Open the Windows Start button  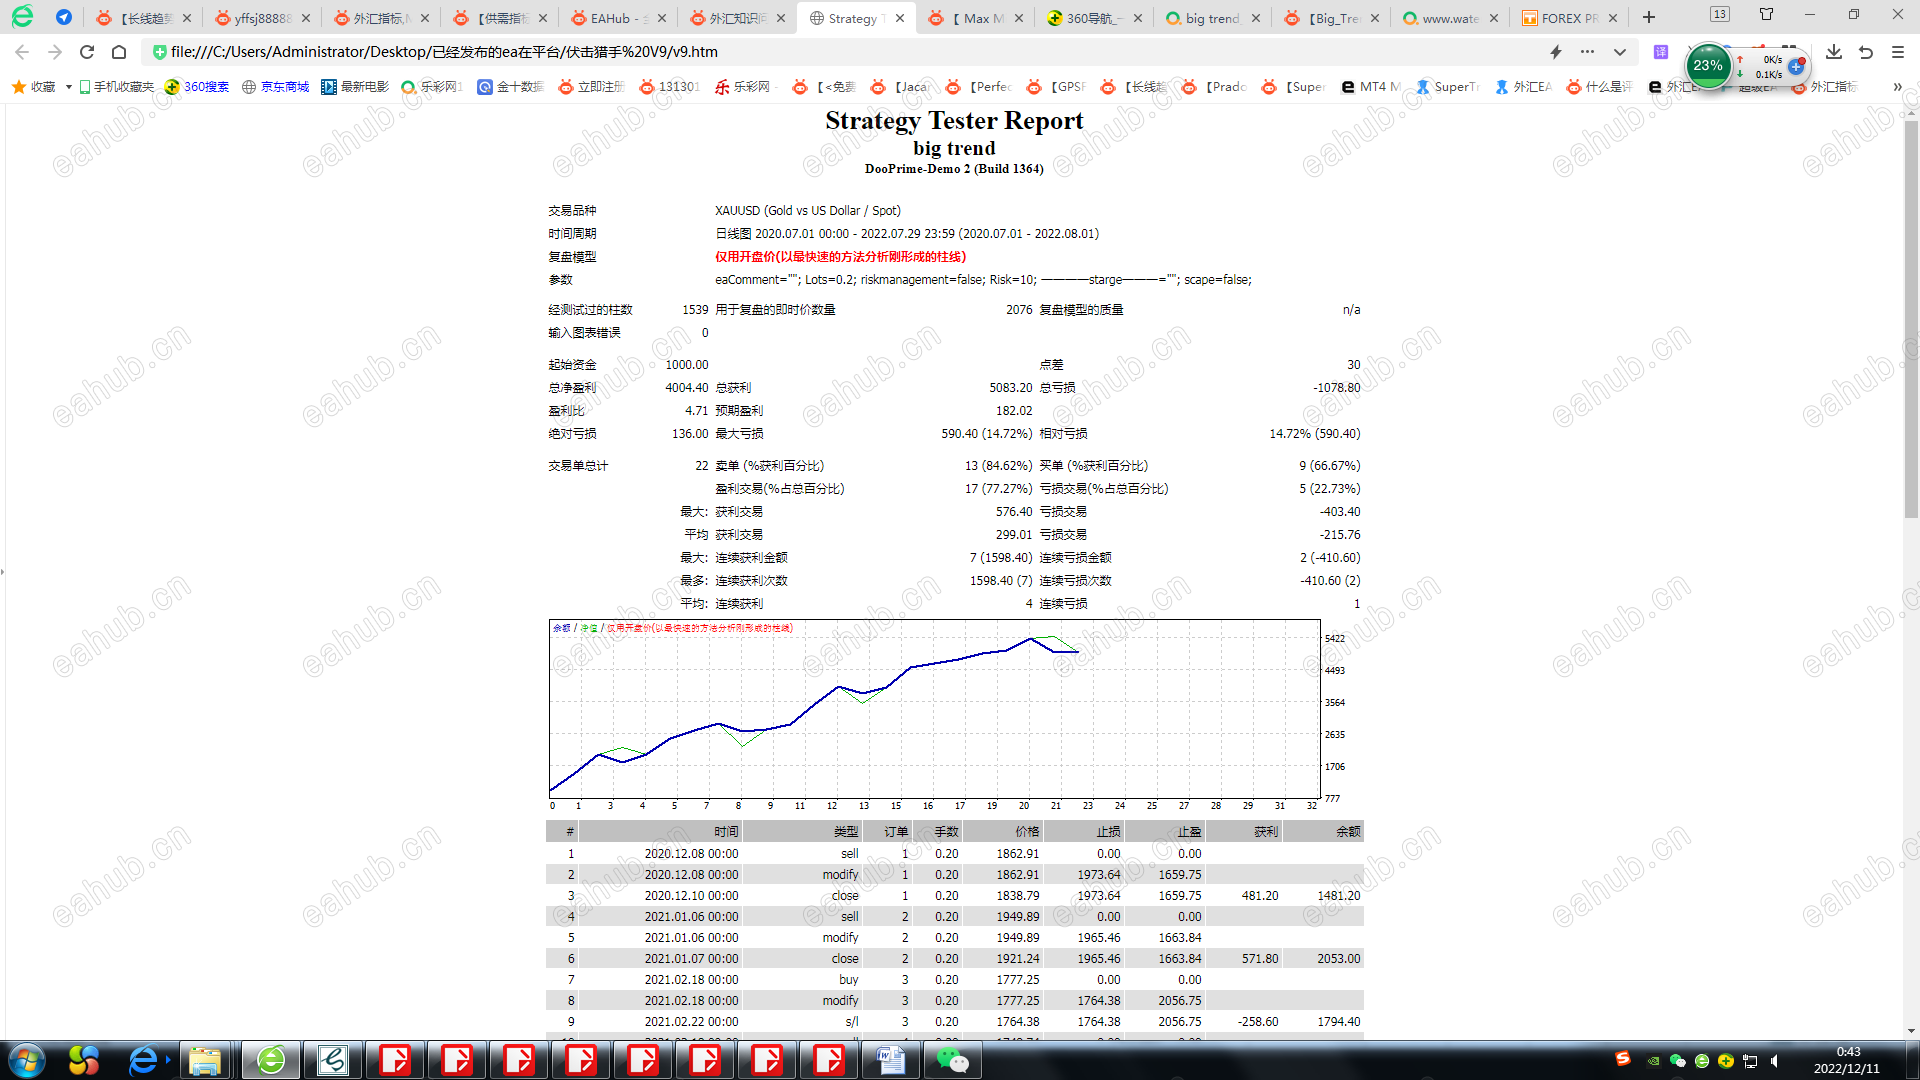click(27, 1060)
